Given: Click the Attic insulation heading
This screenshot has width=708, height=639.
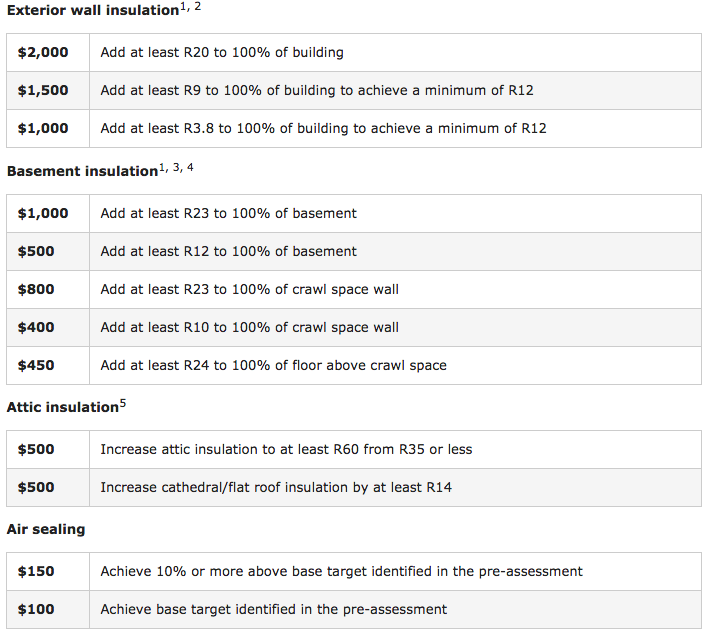Looking at the screenshot, I should pyautogui.click(x=62, y=407).
